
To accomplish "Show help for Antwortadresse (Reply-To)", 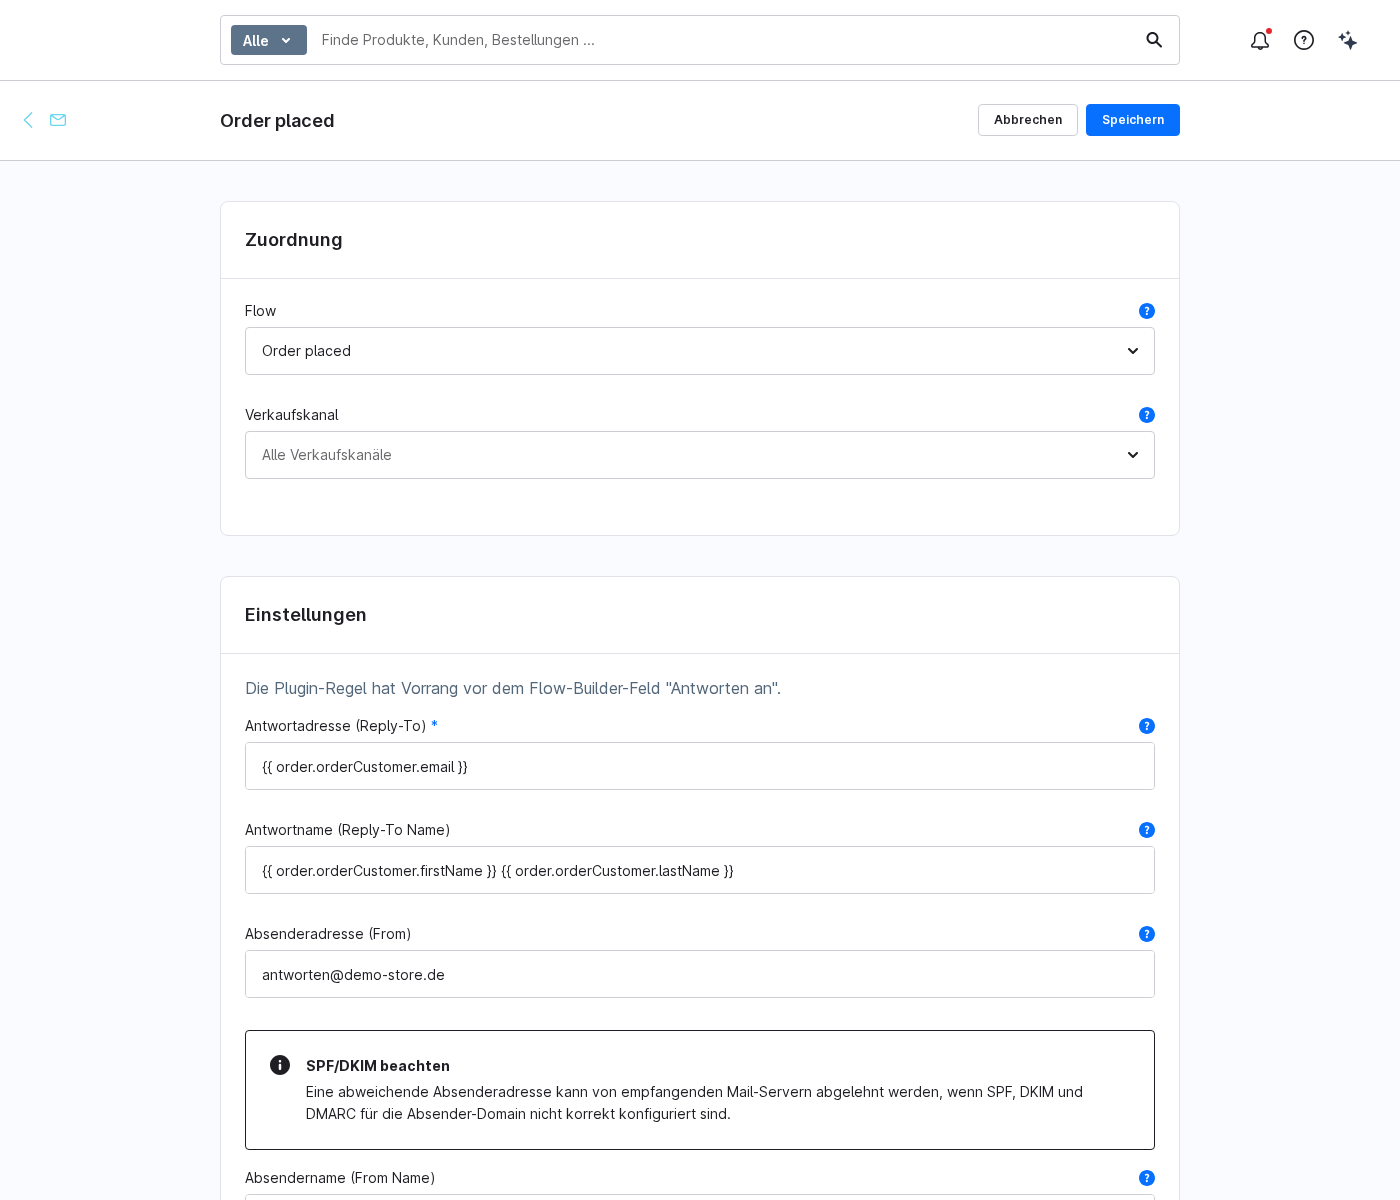I will pyautogui.click(x=1147, y=726).
